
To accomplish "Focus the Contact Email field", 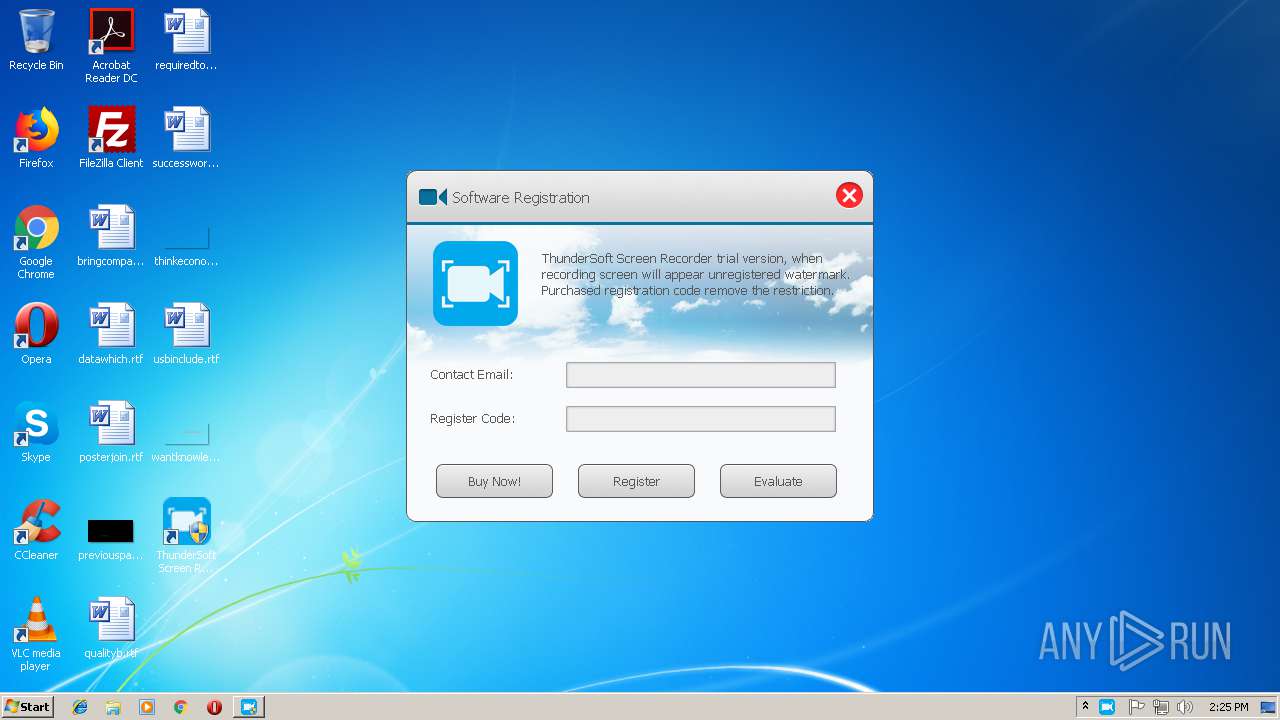I will (700, 375).
